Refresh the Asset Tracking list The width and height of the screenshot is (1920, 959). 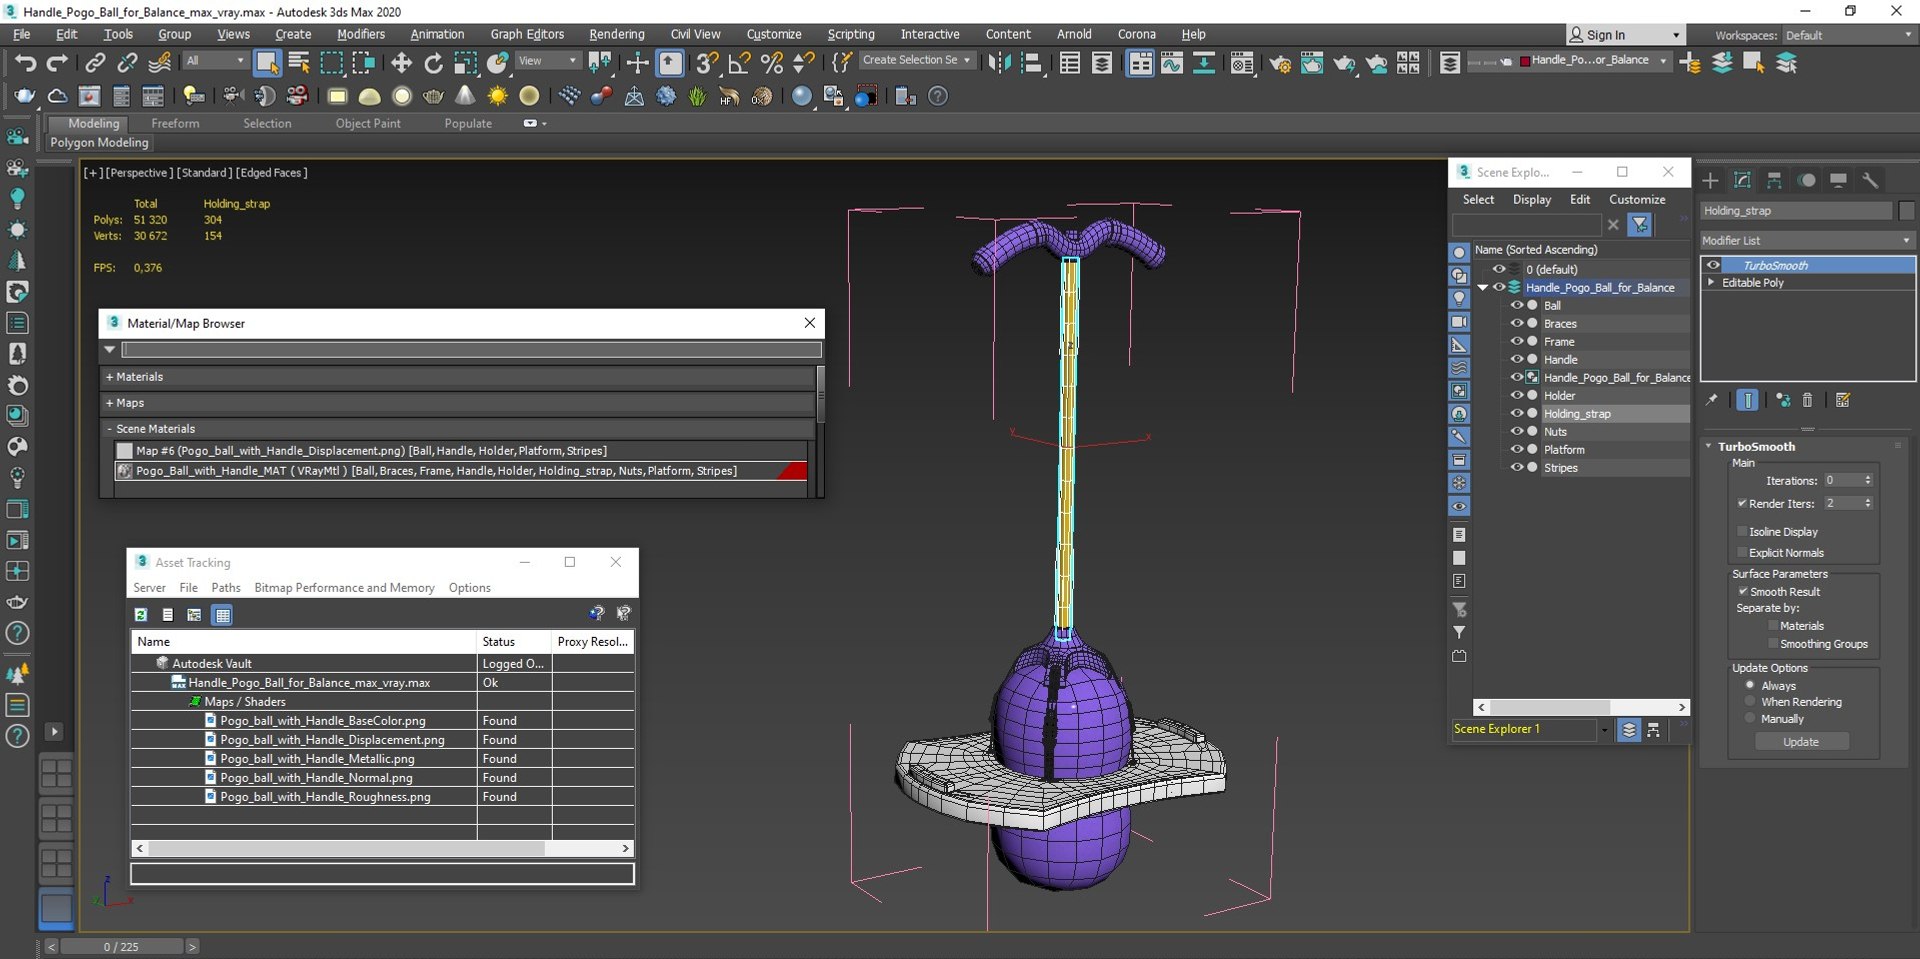[141, 615]
